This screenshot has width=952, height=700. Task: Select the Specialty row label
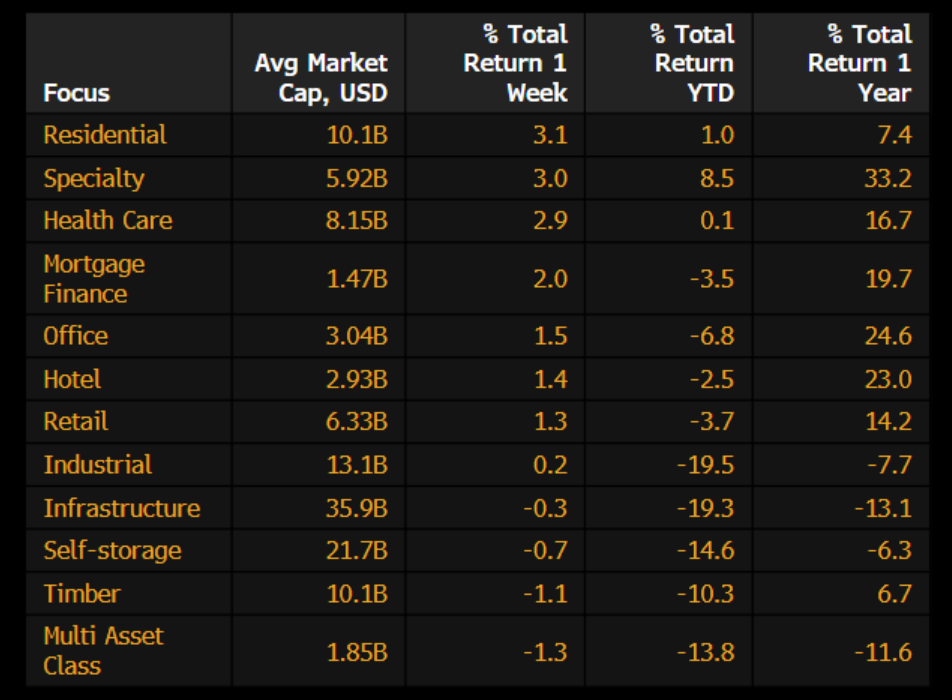[x=94, y=178]
